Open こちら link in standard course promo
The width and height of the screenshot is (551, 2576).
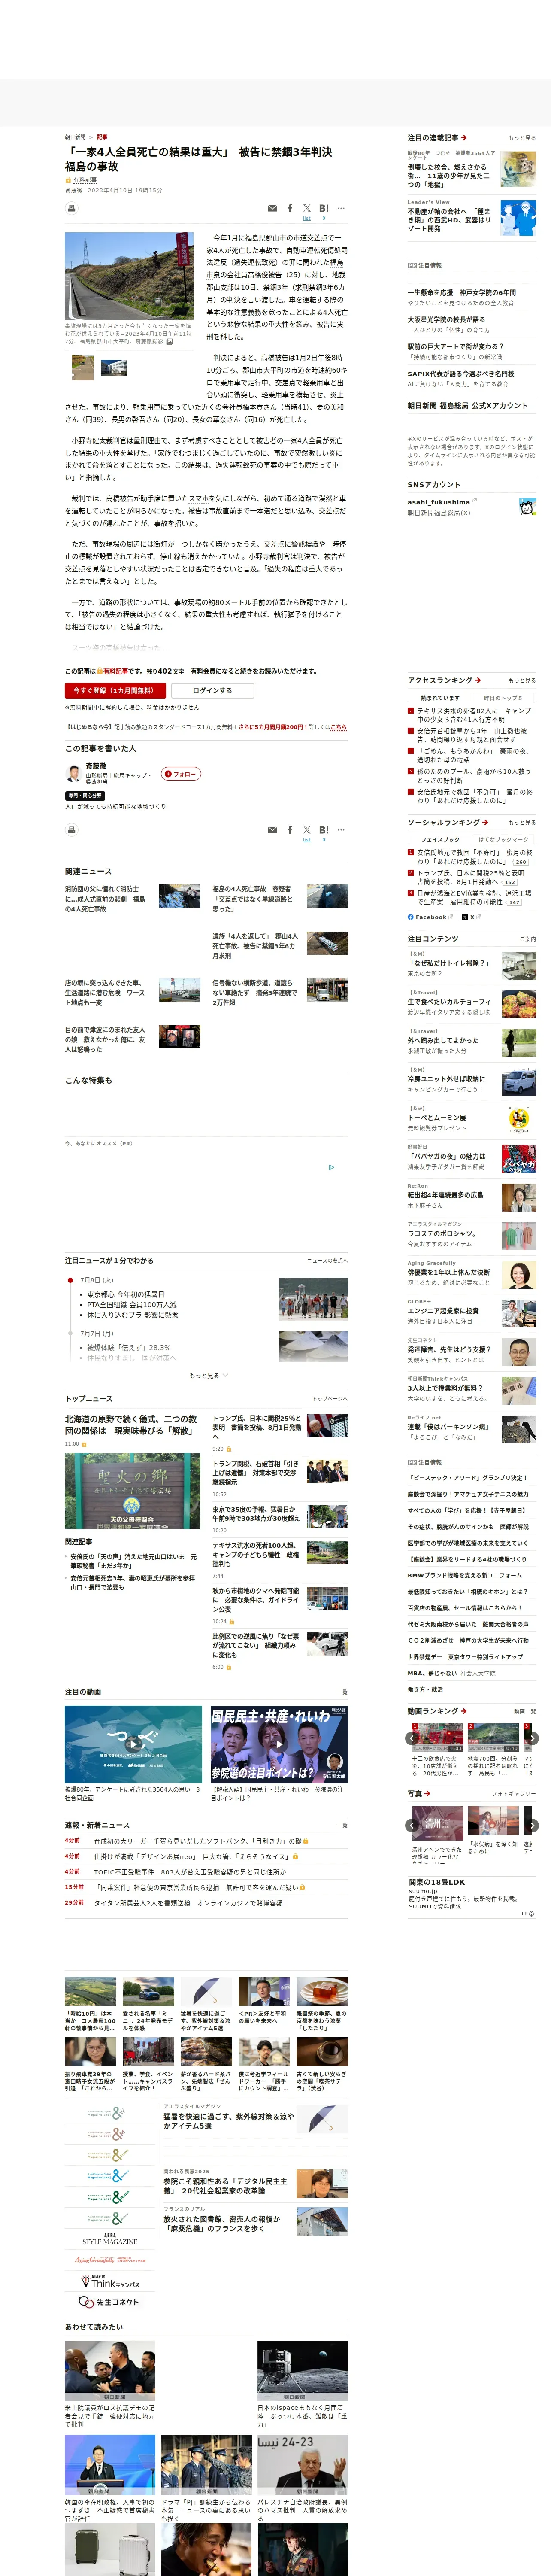(338, 727)
